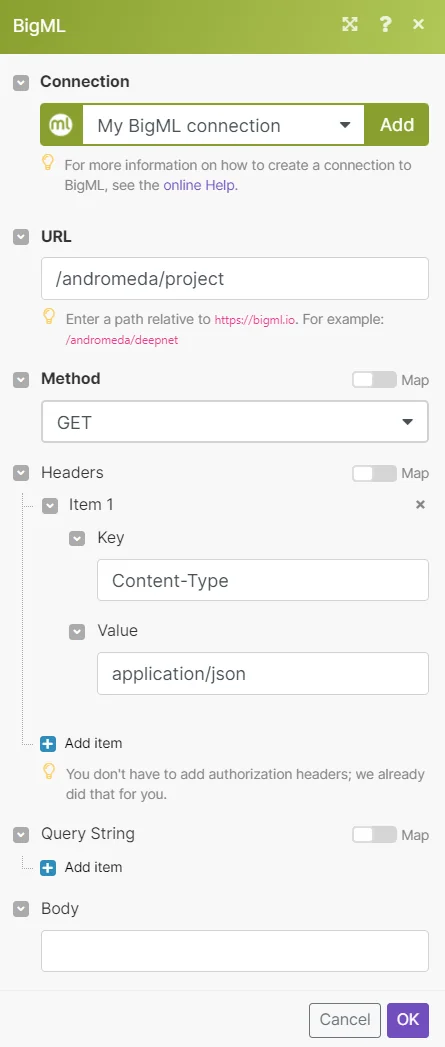Click the expand-to-fullscreen icon in header
This screenshot has height=1047, width=445.
[349, 25]
